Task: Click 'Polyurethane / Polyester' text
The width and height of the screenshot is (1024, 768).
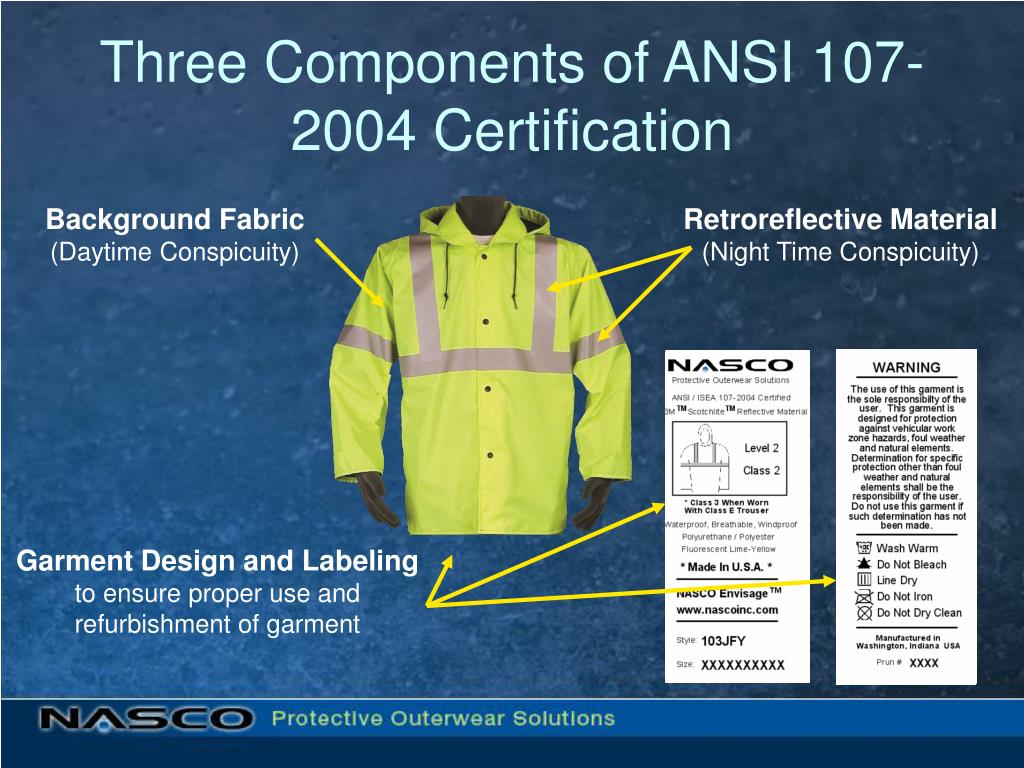Action: point(728,537)
